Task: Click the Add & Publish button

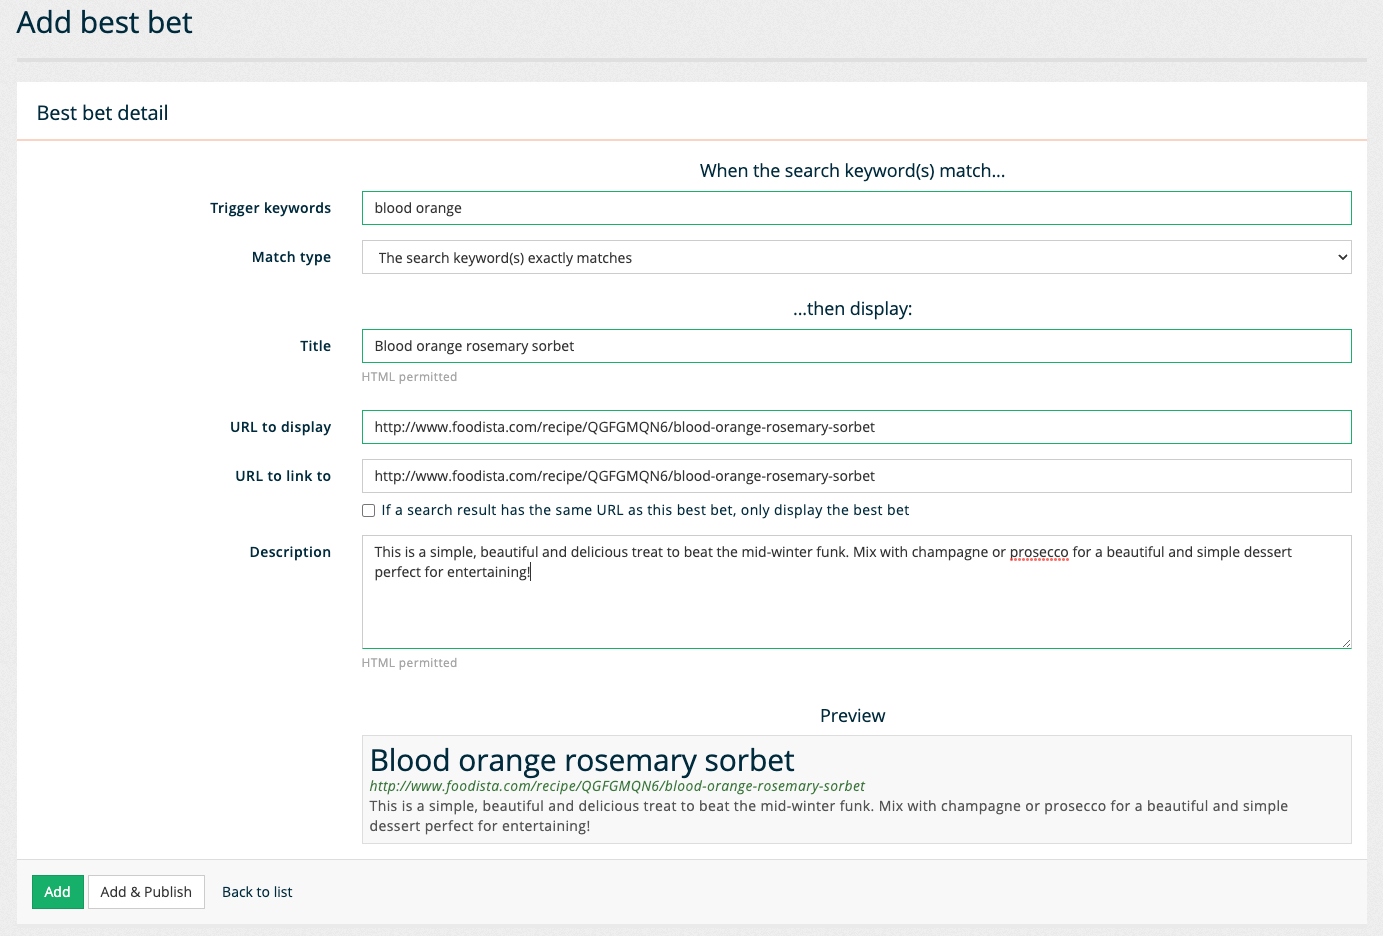Action: point(146,892)
